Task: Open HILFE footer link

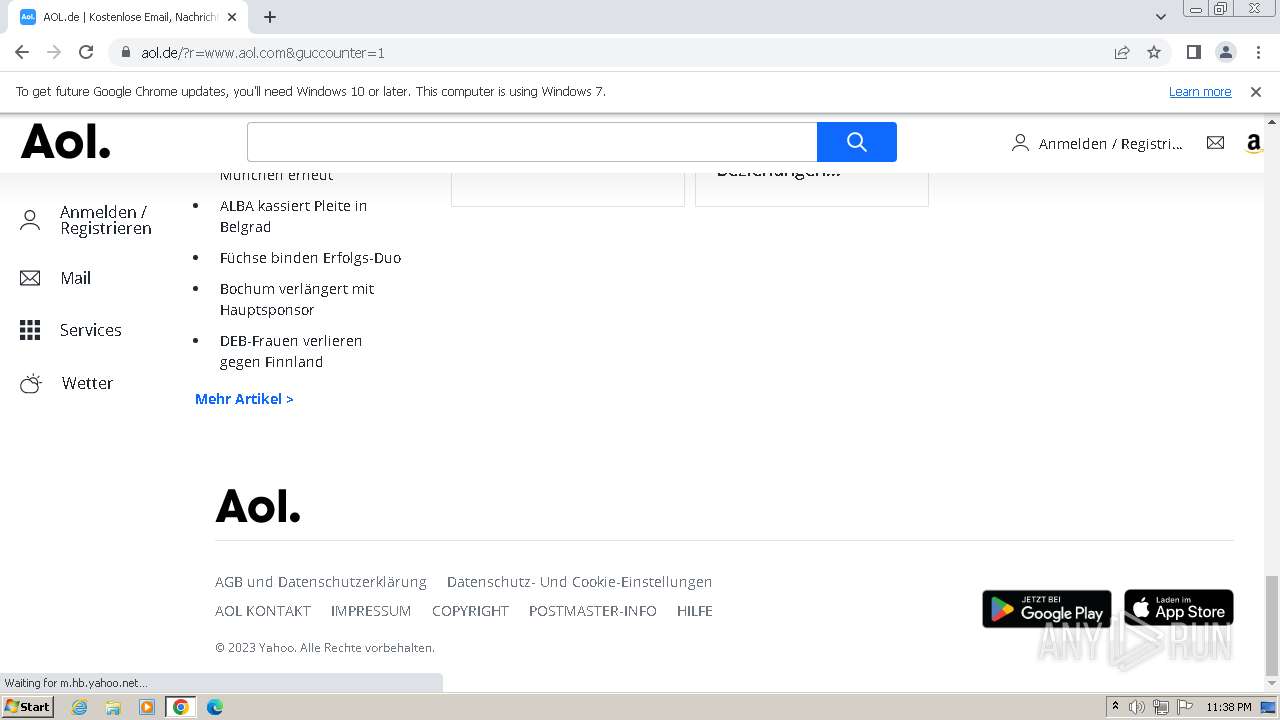Action: [695, 611]
